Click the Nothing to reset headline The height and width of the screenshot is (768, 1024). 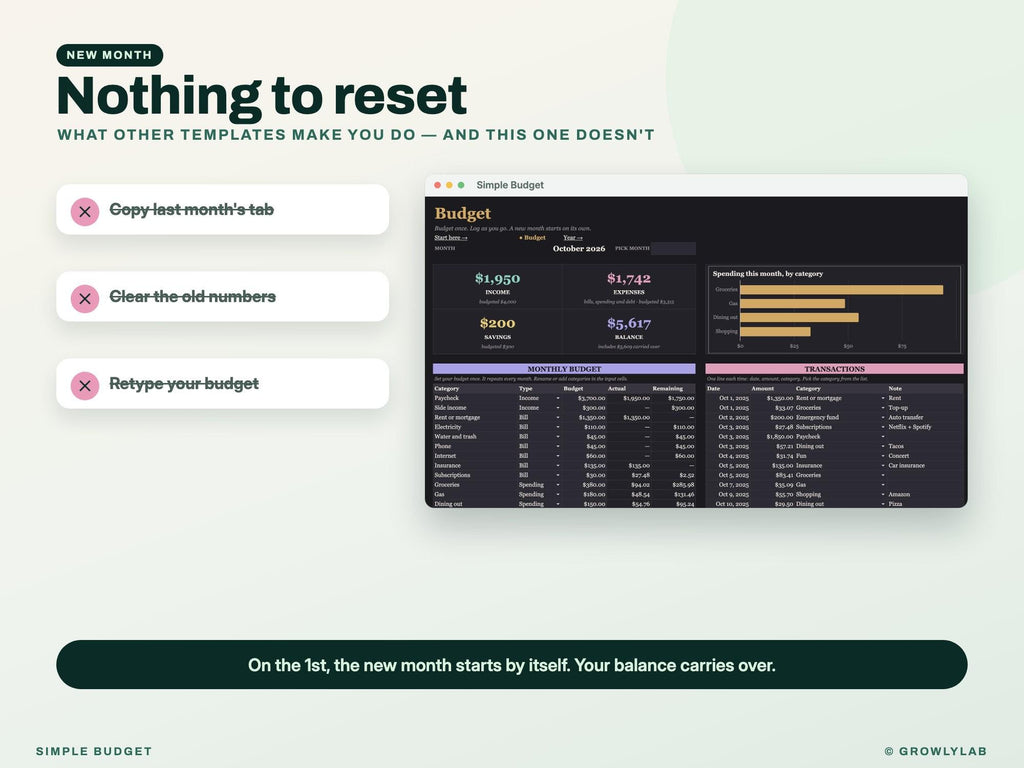262,97
